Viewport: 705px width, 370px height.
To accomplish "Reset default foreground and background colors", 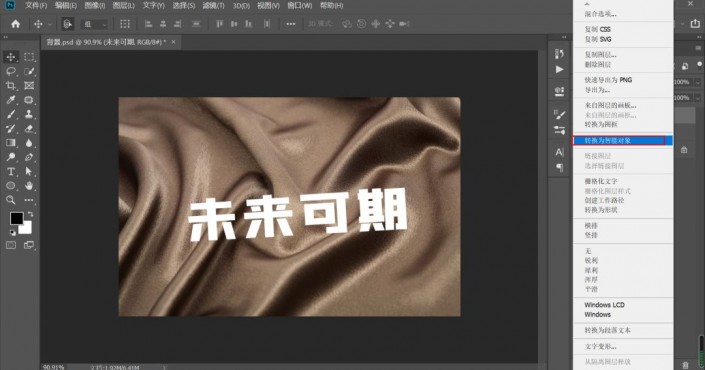I will [13, 232].
